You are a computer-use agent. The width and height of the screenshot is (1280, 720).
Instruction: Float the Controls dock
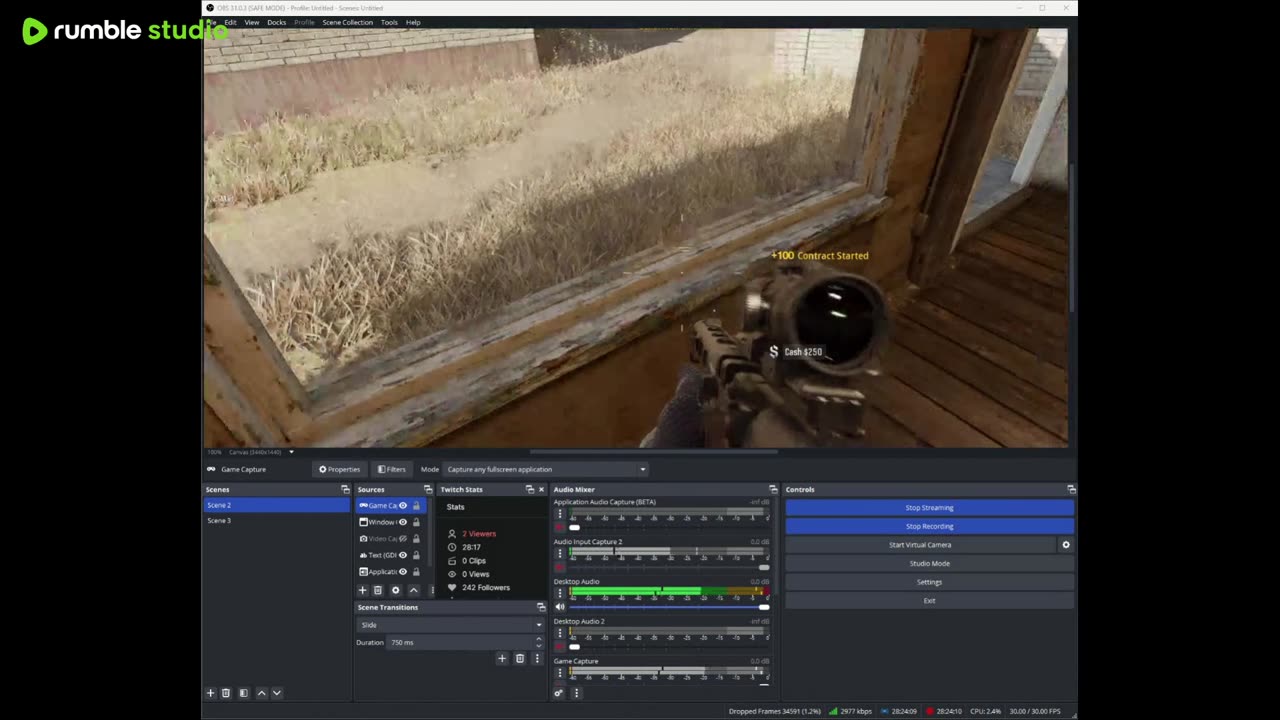(x=1071, y=490)
